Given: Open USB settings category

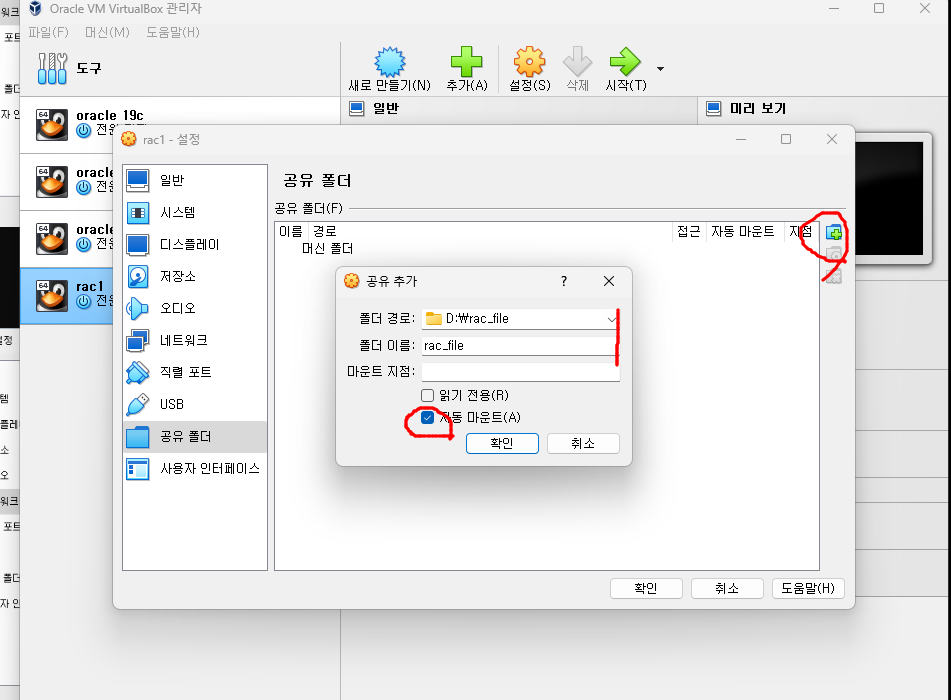Looking at the screenshot, I should click(195, 404).
